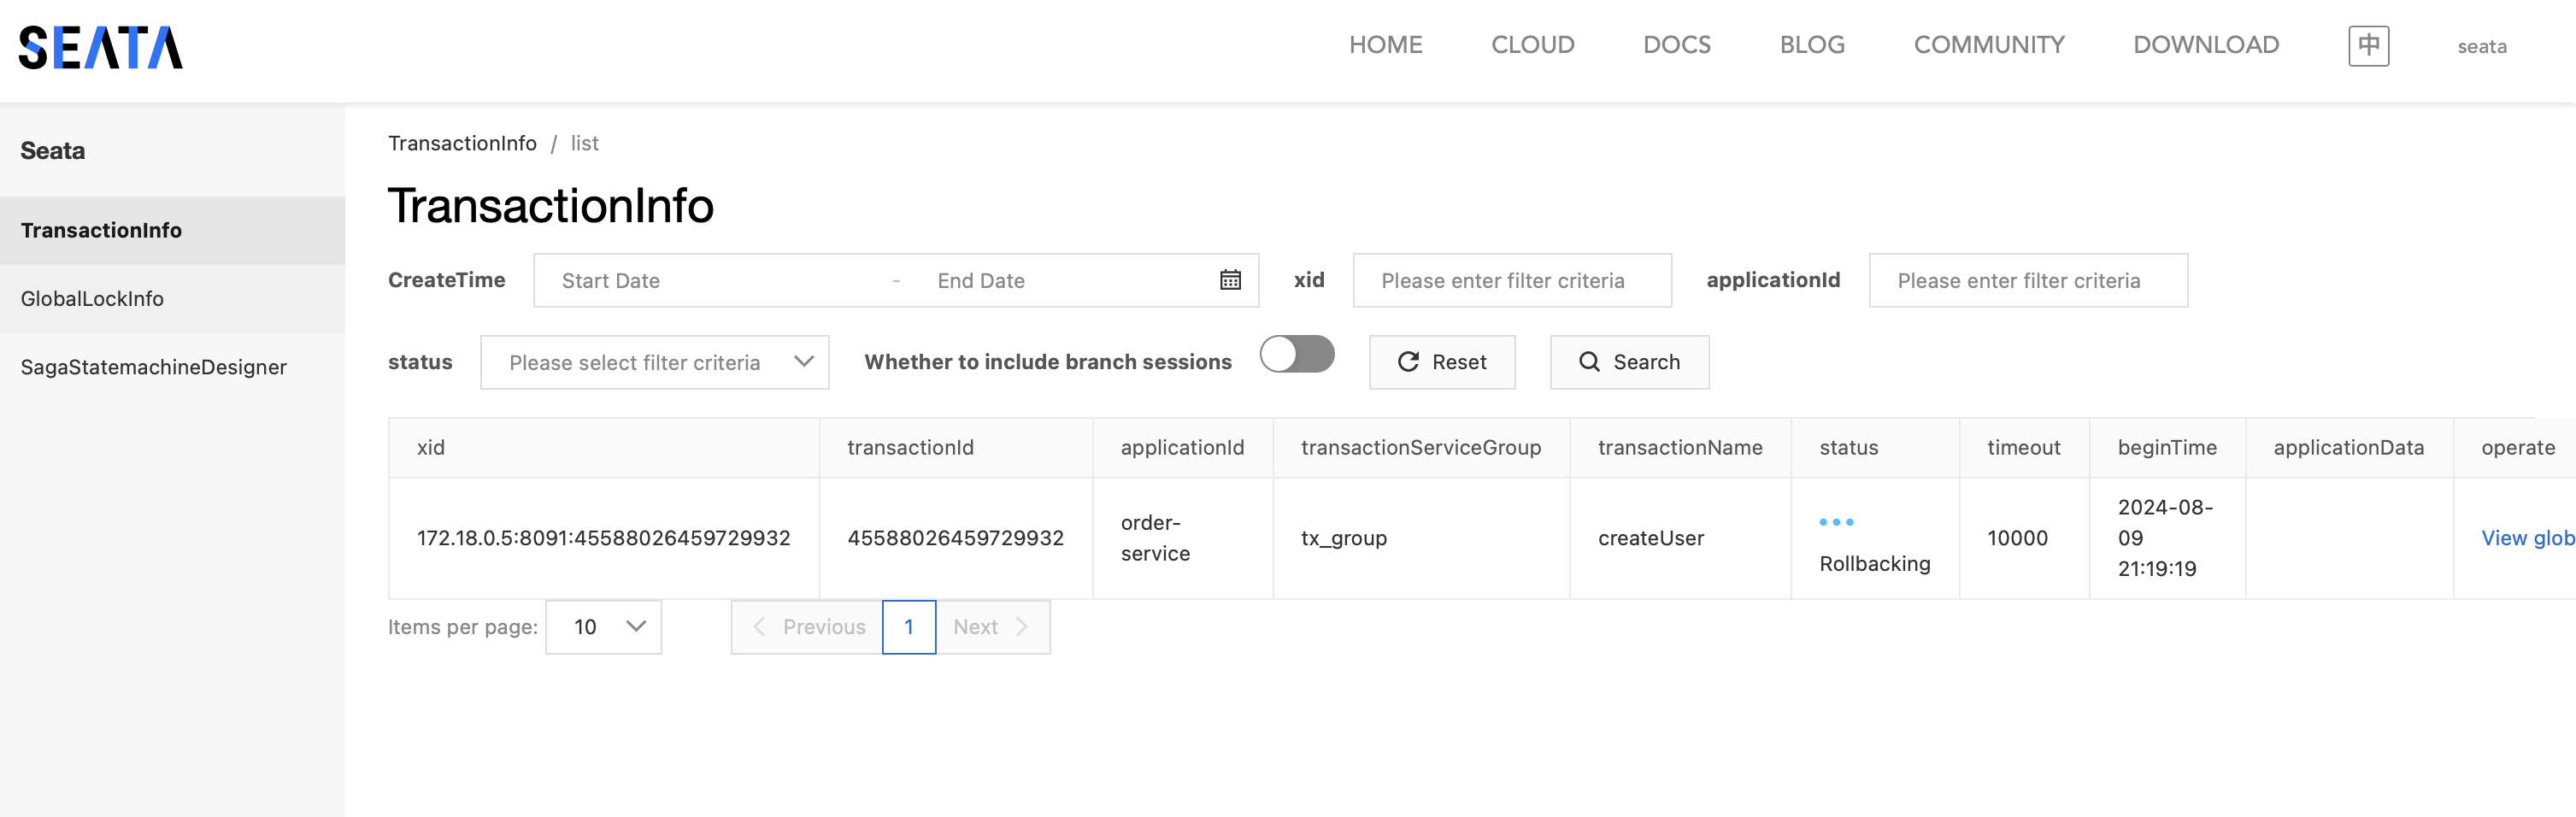This screenshot has width=2576, height=817.
Task: Click the Rollbacking status text
Action: pyautogui.click(x=1874, y=564)
